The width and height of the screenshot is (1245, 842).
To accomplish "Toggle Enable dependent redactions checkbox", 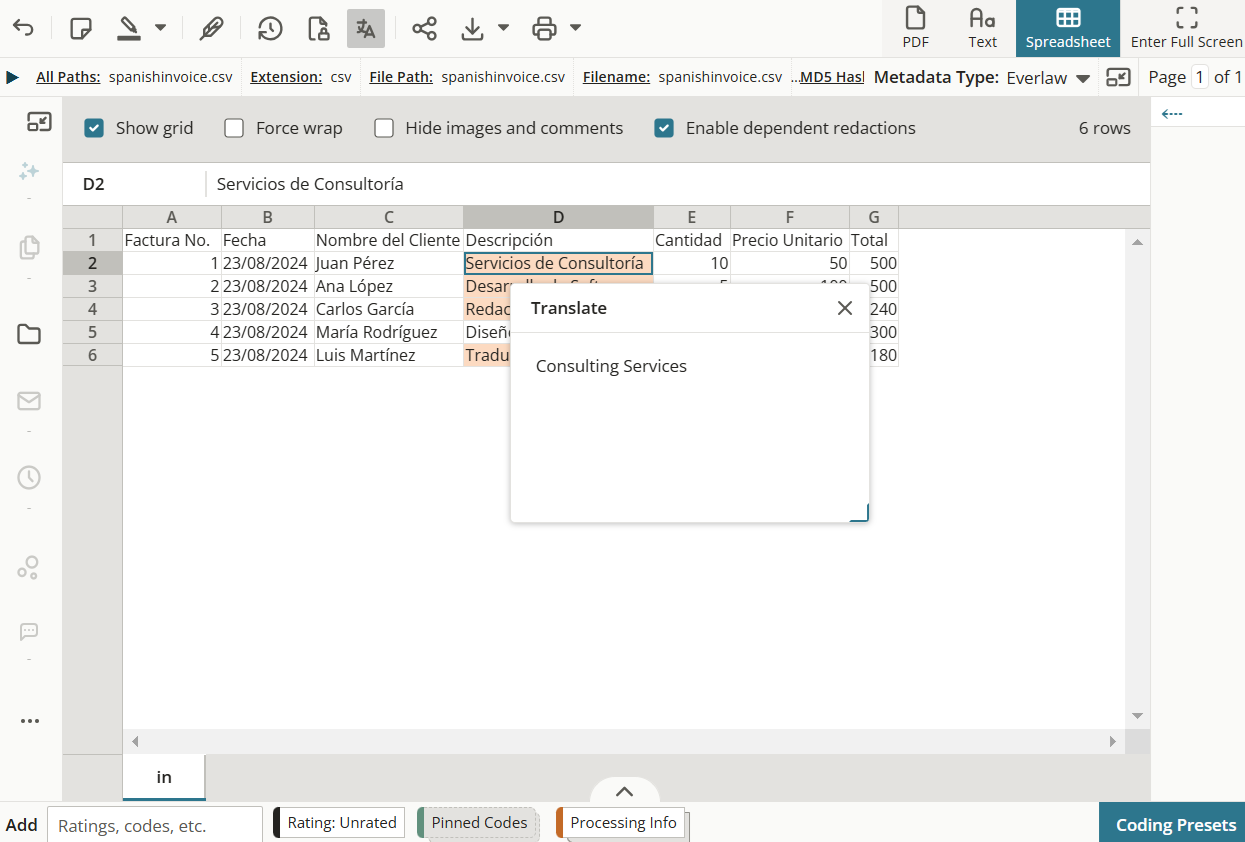I will pos(664,128).
